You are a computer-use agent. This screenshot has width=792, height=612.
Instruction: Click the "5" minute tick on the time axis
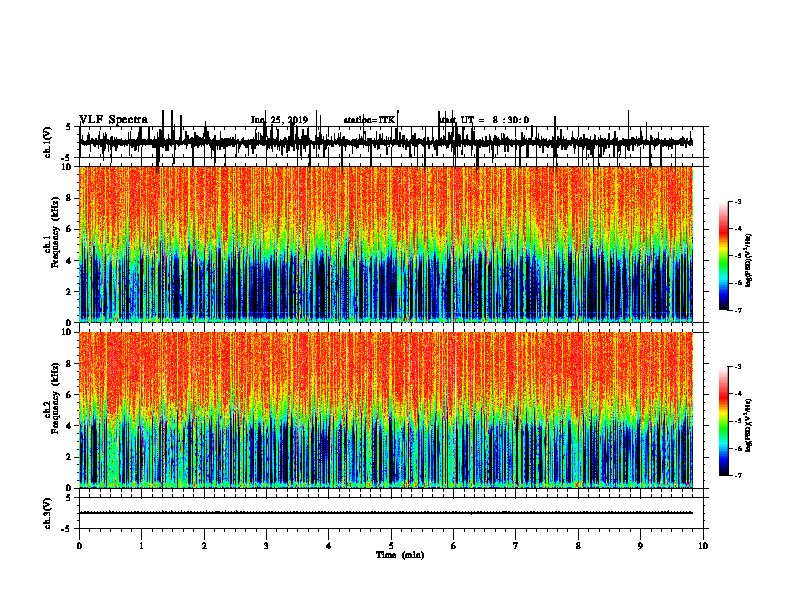tap(391, 546)
